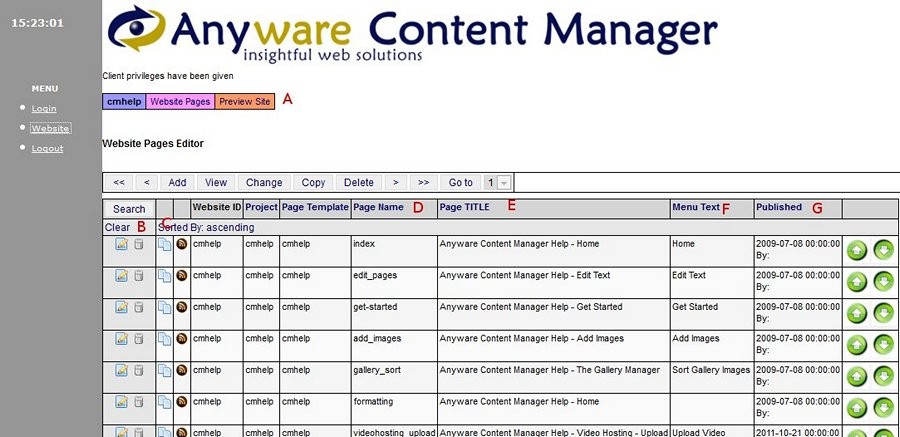Viewport: 900px width, 437px height.
Task: Delete the get-started page via trash icon
Action: coord(138,307)
